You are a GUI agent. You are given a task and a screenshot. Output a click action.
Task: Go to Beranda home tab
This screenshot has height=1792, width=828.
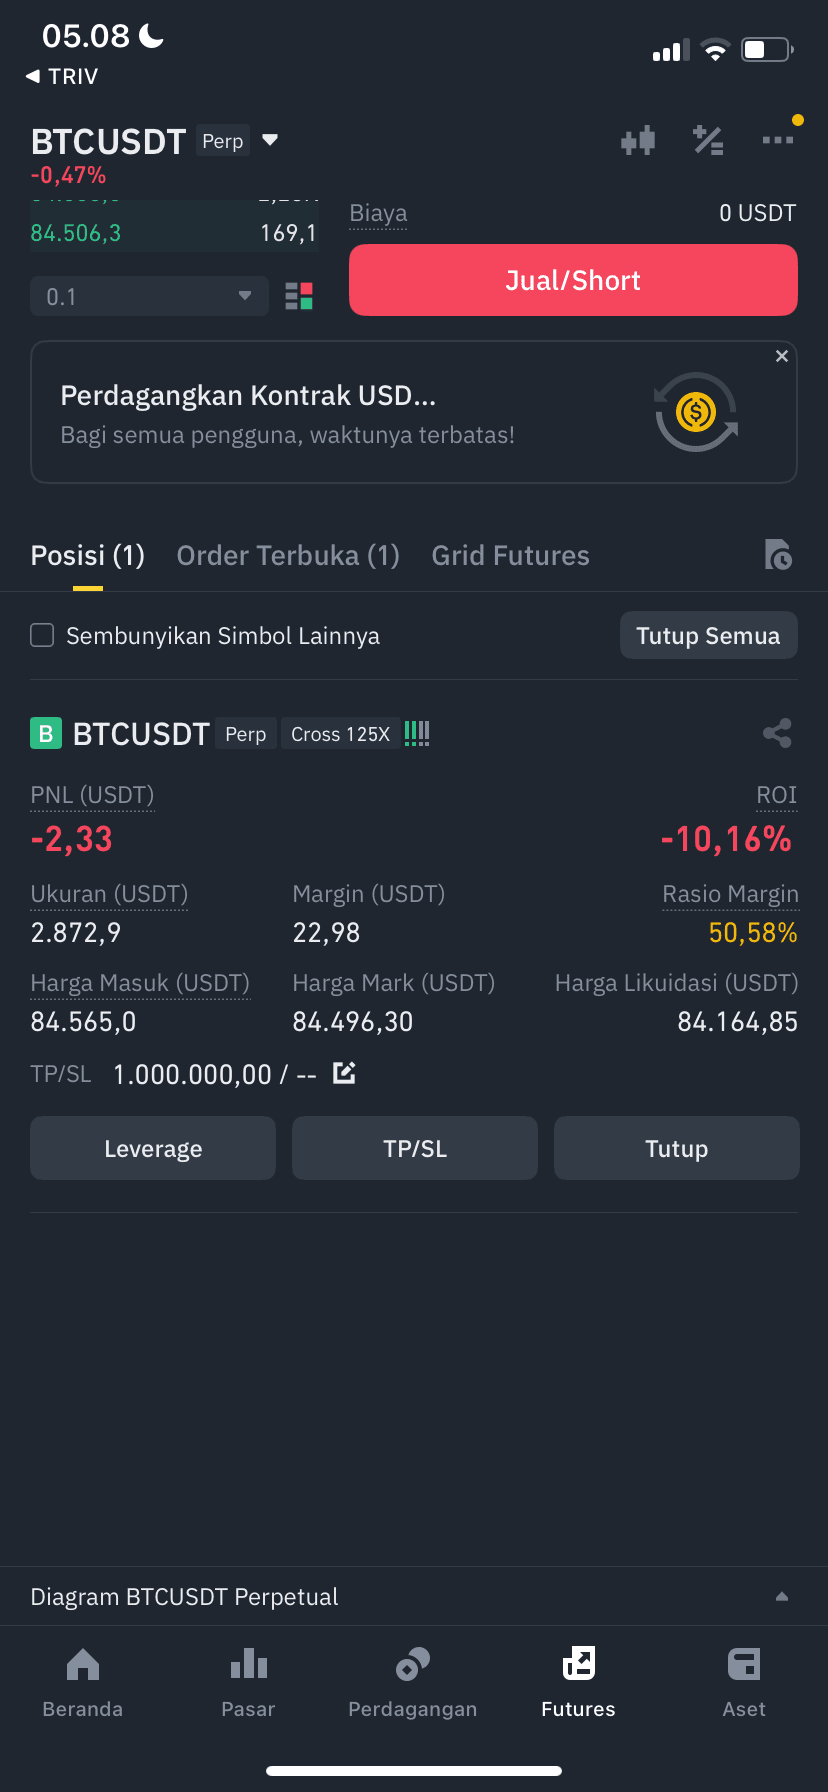pos(82,1682)
